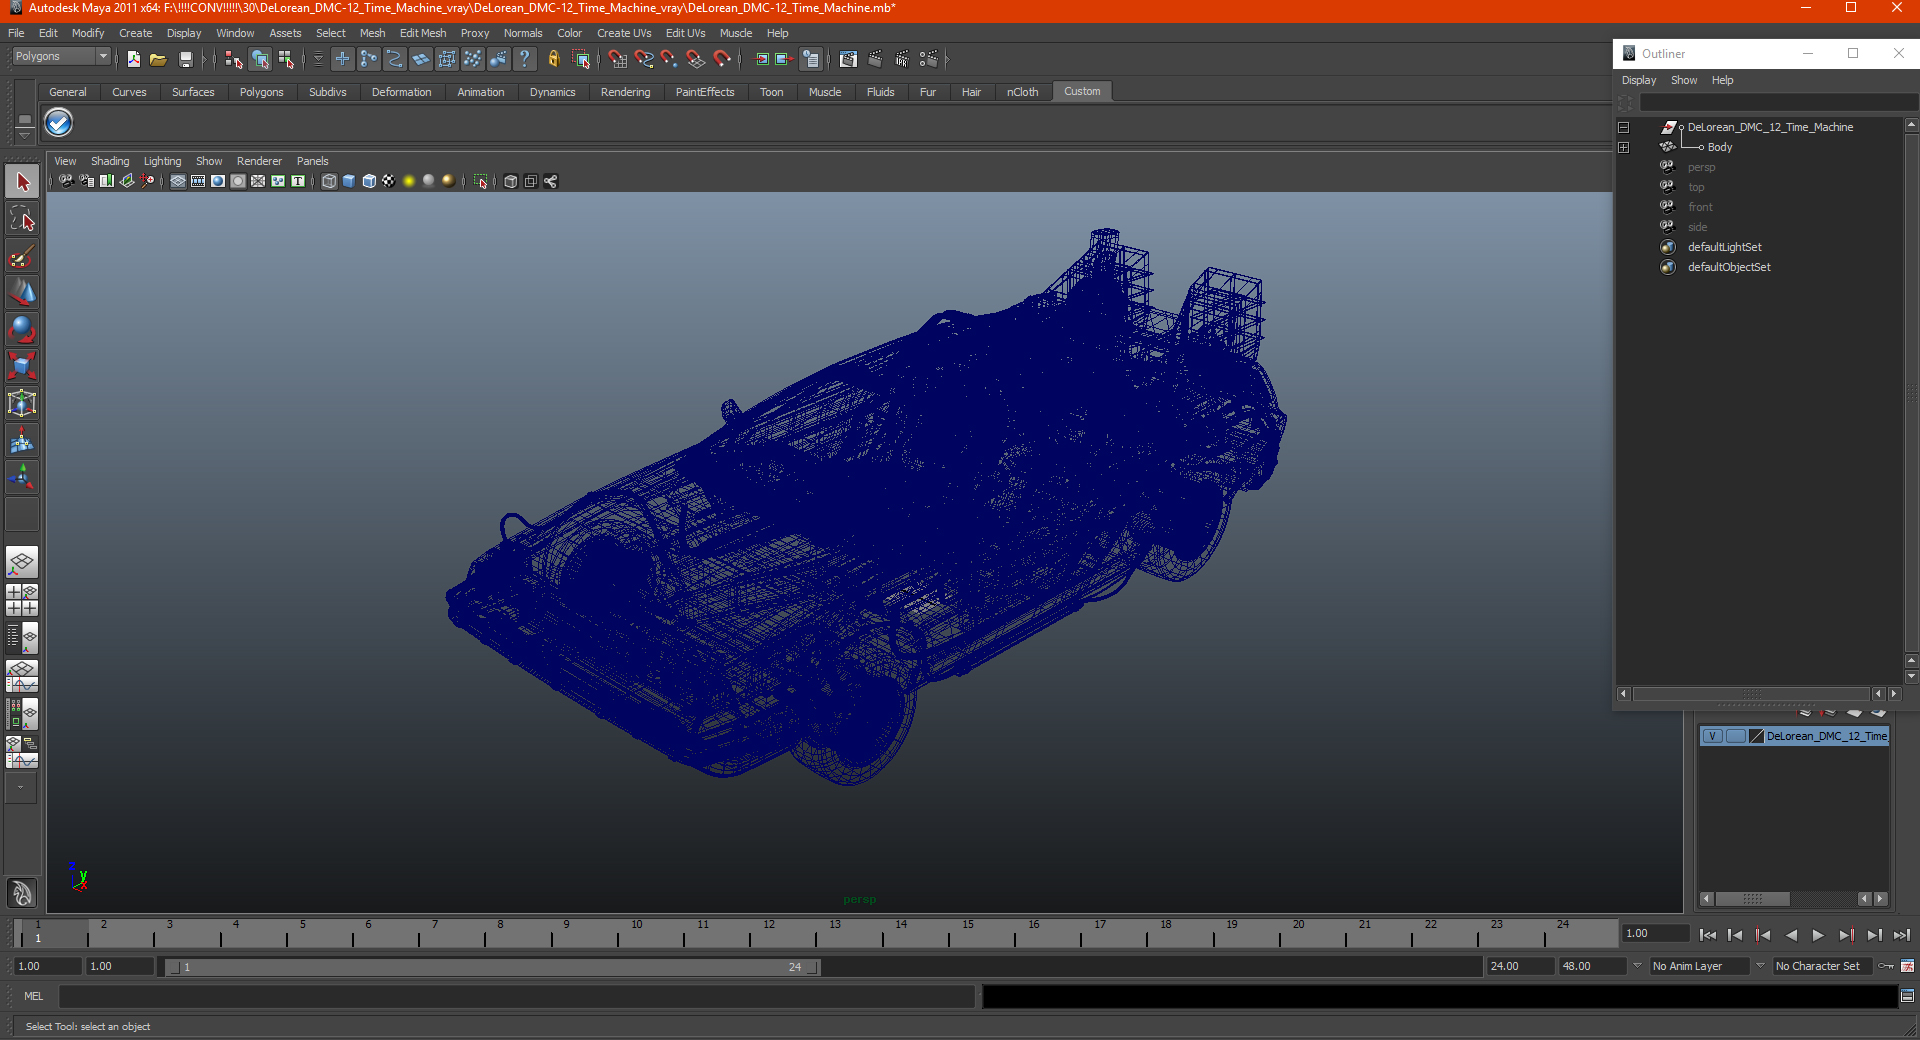
Task: Go to end of playback range
Action: pos(1902,935)
